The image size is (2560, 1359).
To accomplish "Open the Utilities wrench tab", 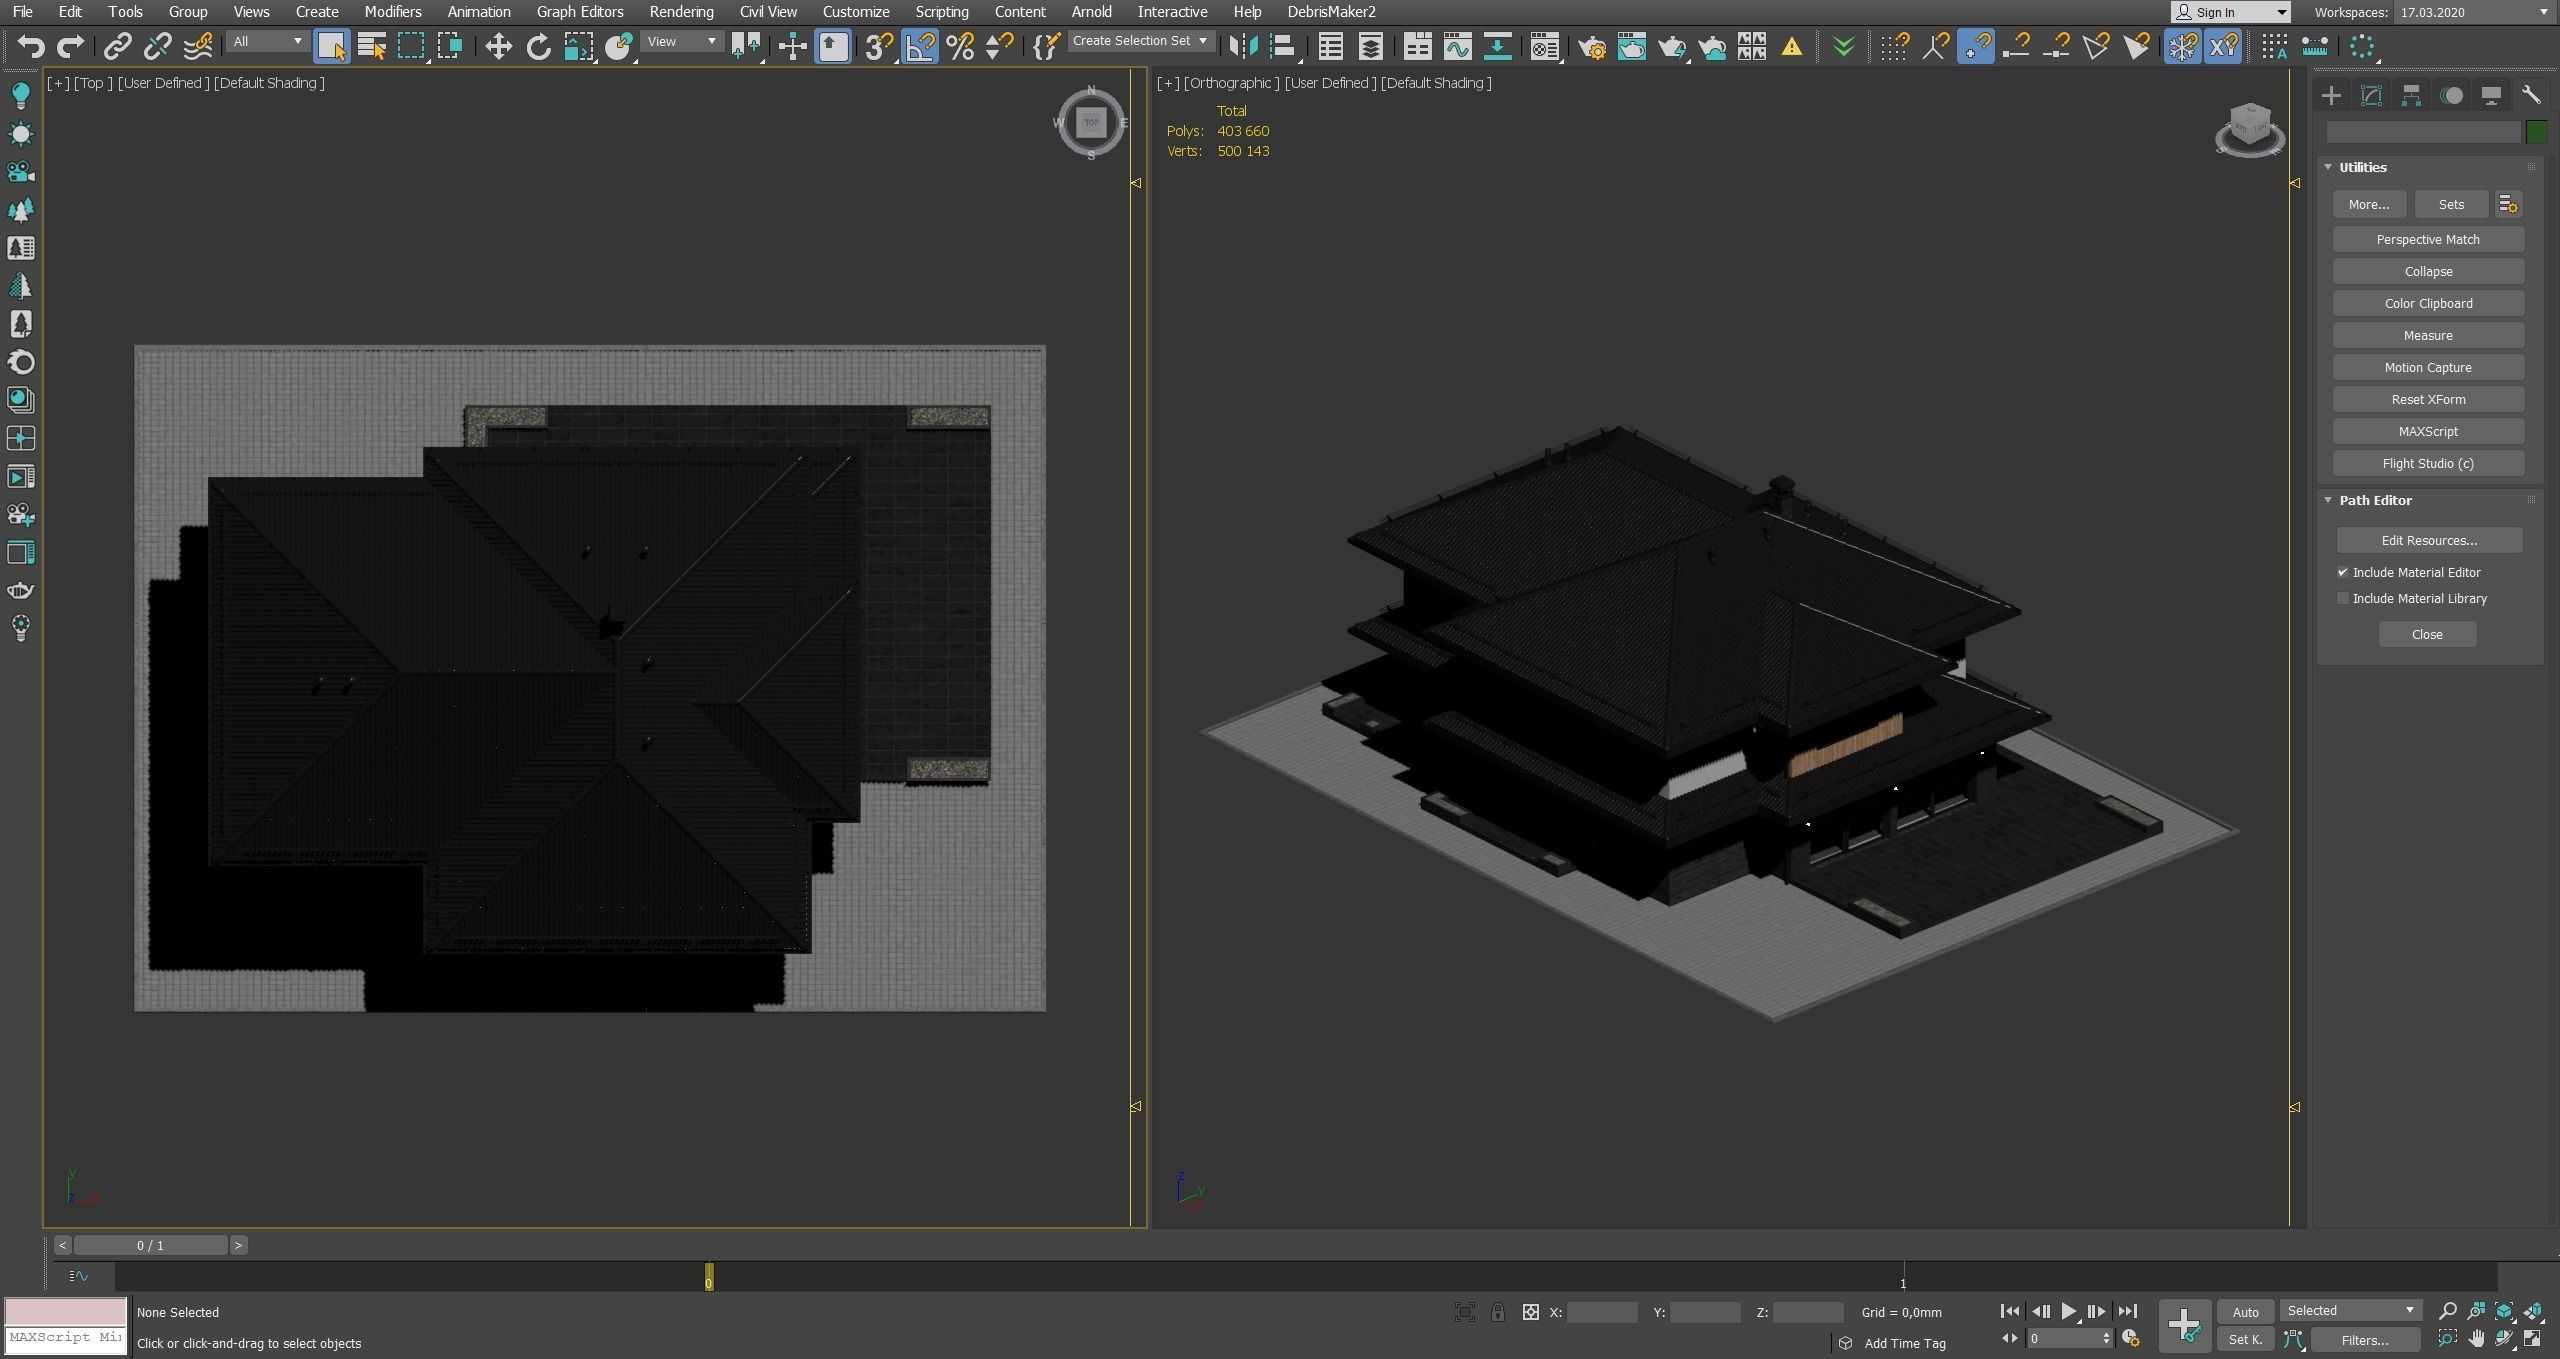I will (x=2531, y=95).
